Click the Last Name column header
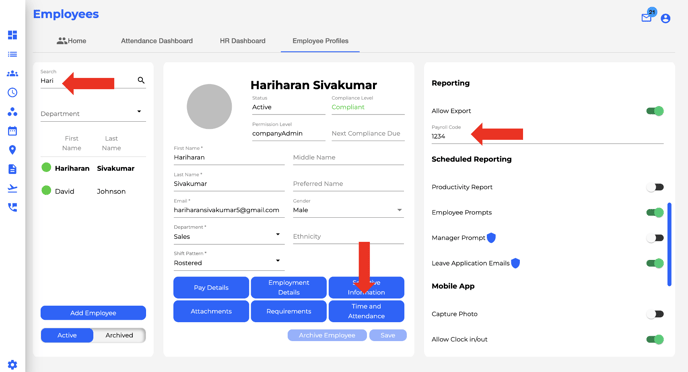Screen dimensions: 688x372 [111, 143]
